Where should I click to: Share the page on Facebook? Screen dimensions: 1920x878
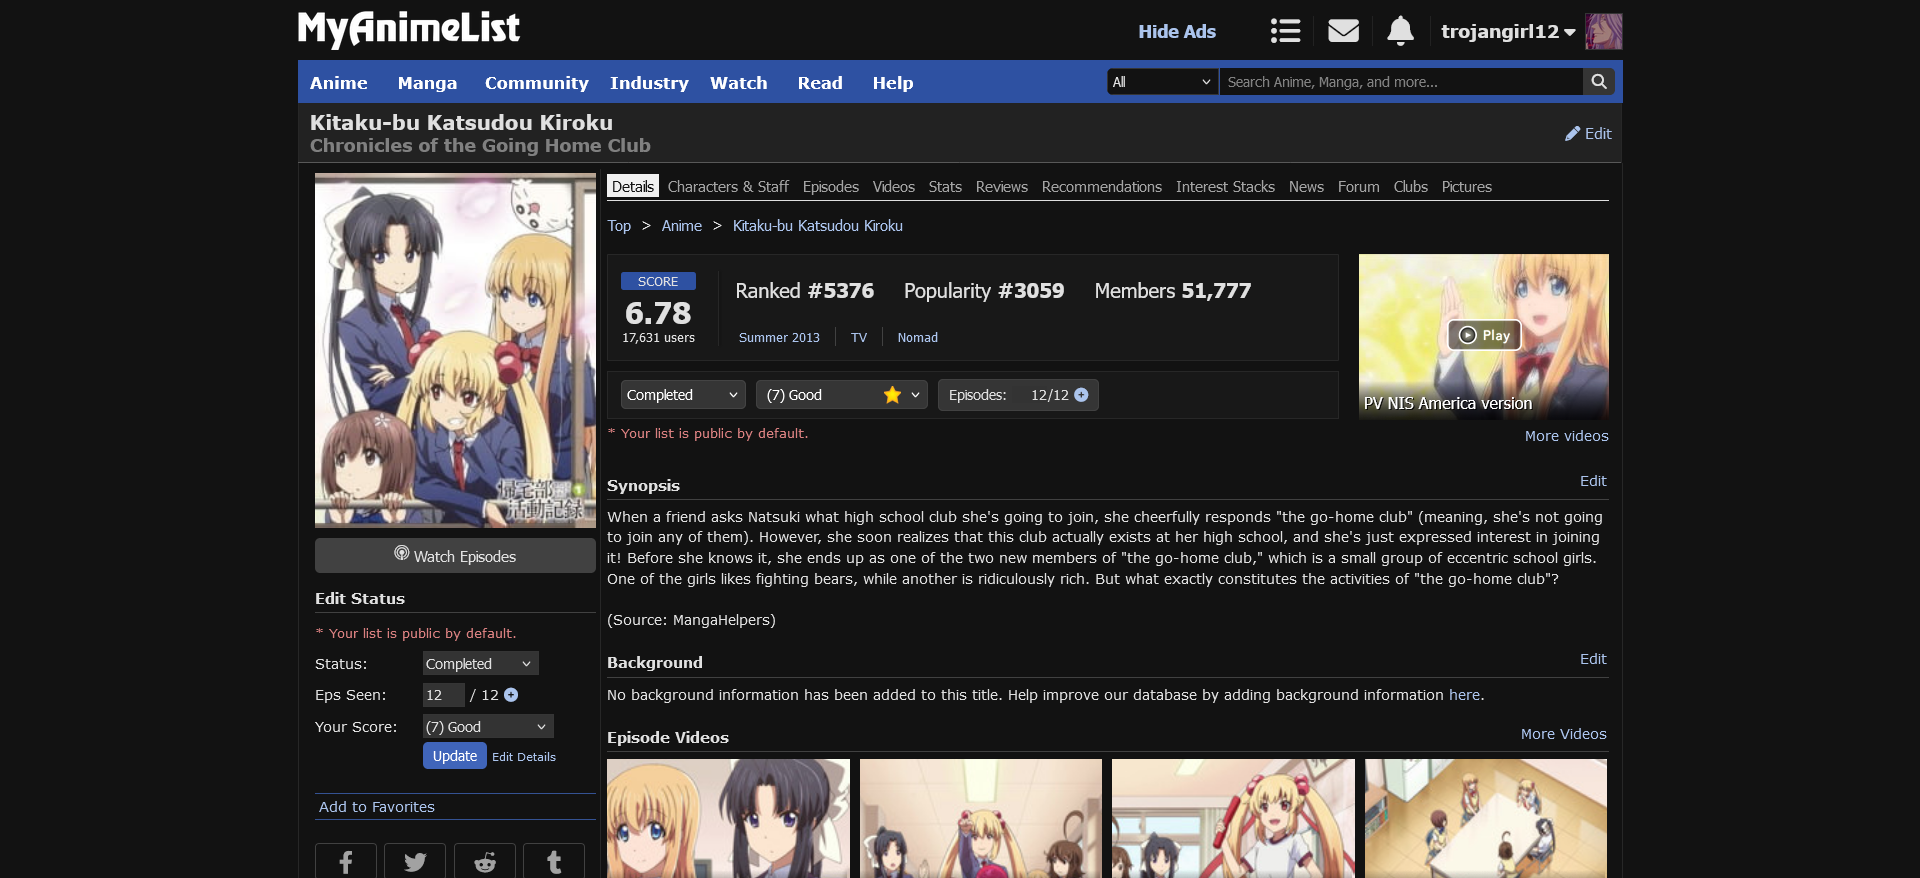coord(345,862)
